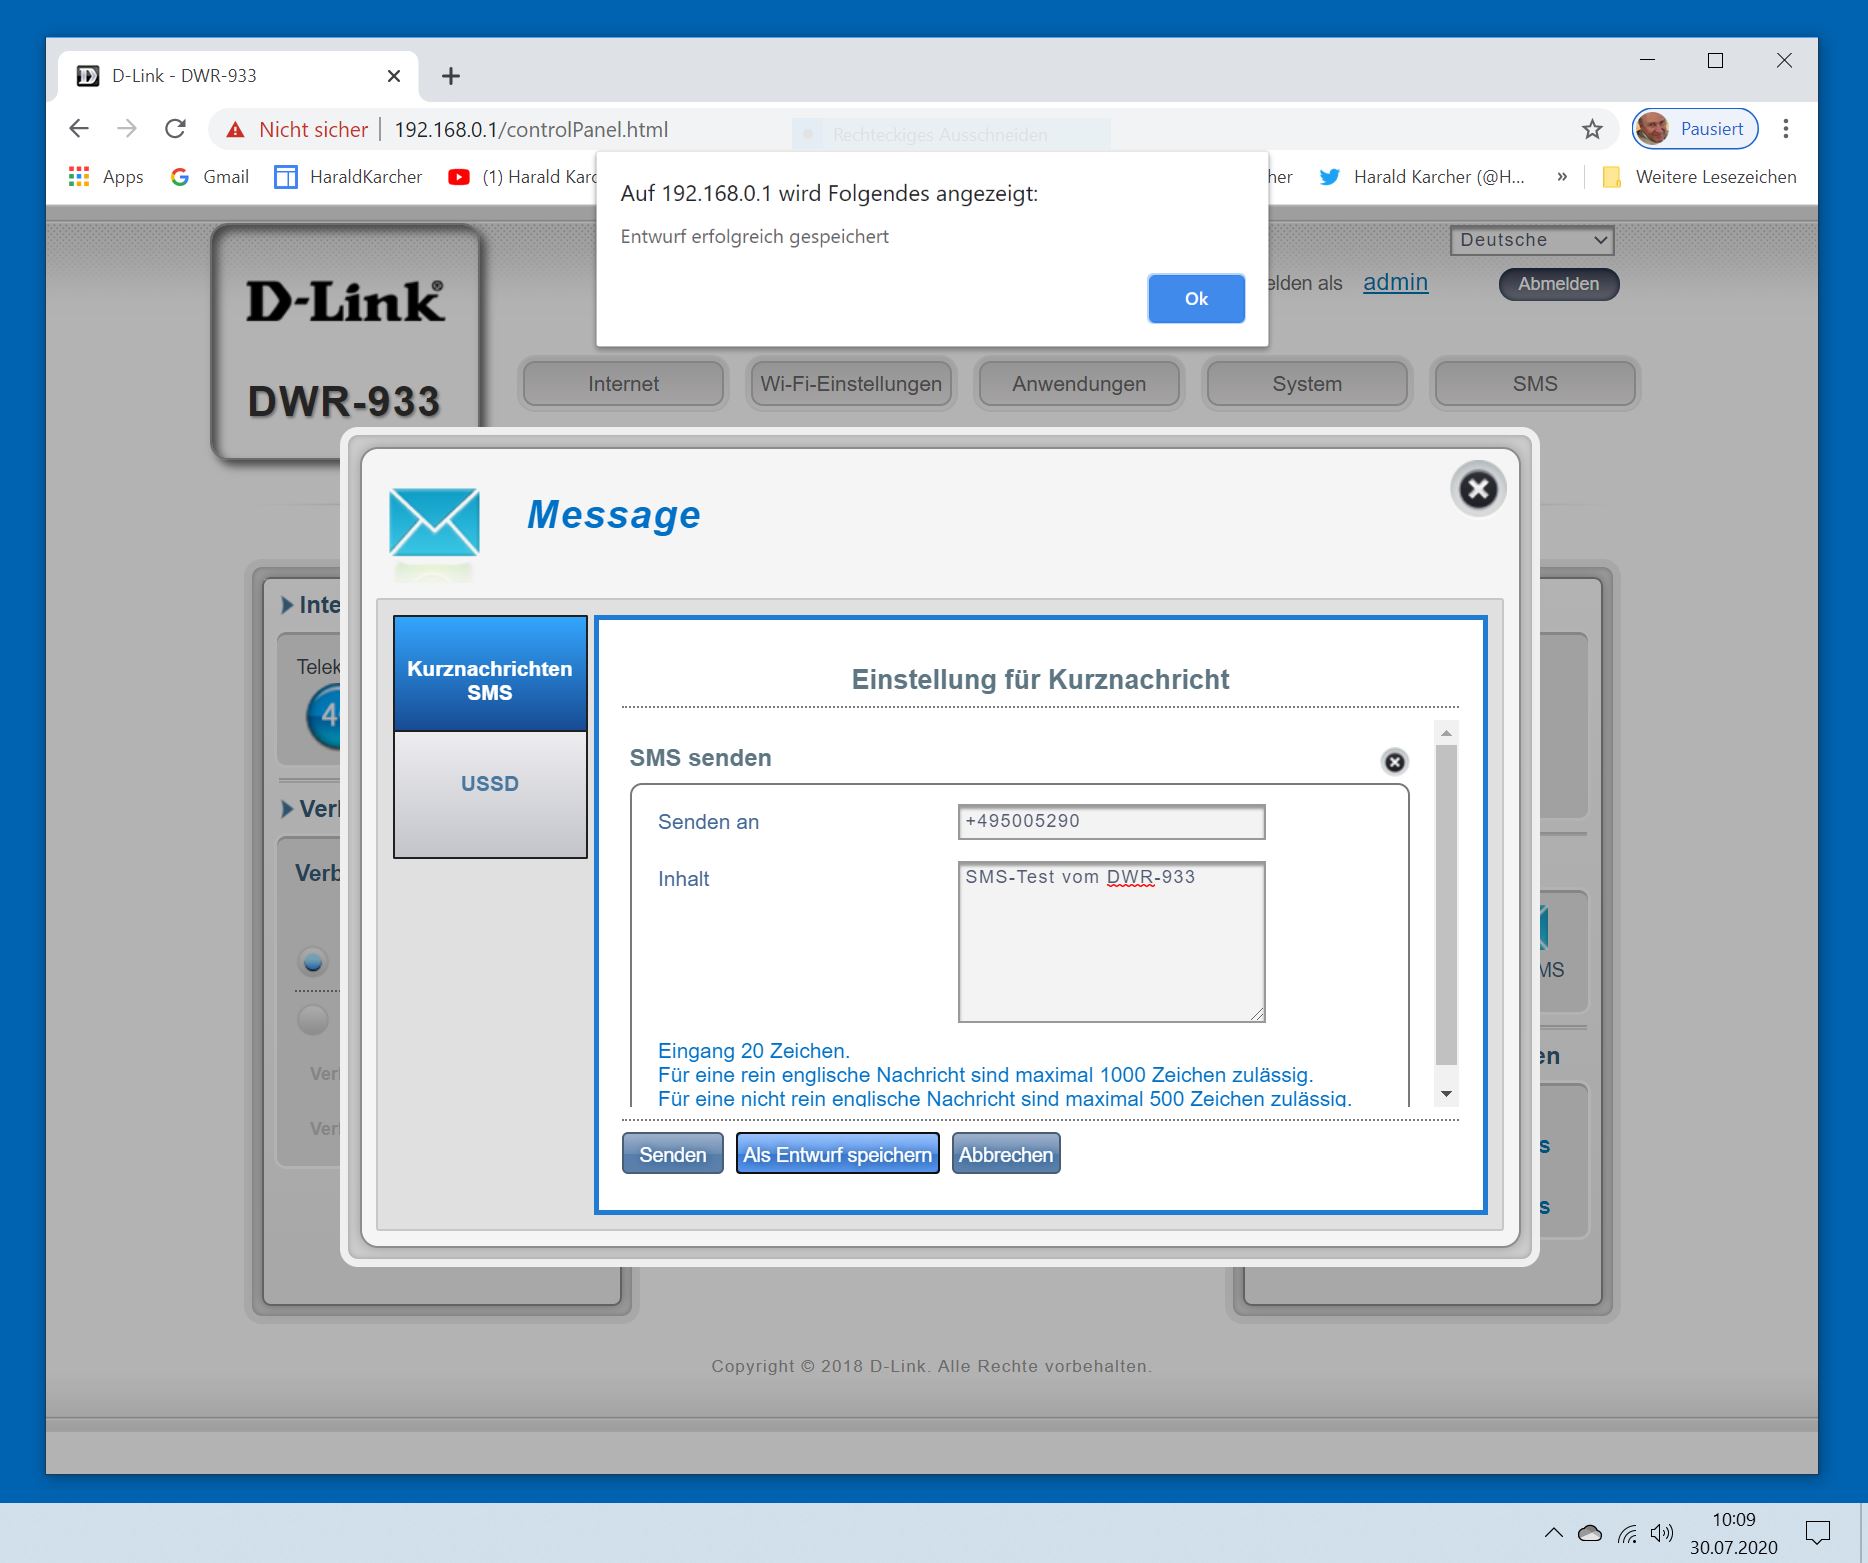This screenshot has height=1563, width=1868.
Task: Go forward in browser history
Action: (x=127, y=129)
